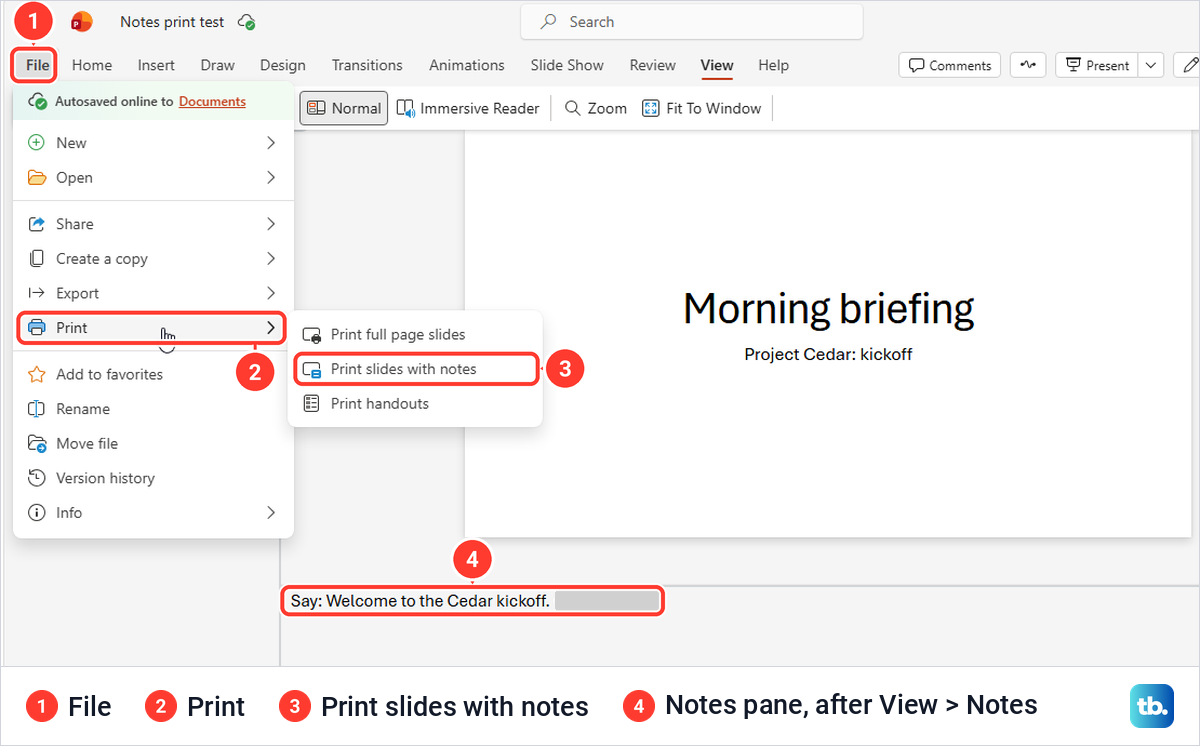Image resolution: width=1200 pixels, height=746 pixels.
Task: Switch to Normal view
Action: point(343,108)
